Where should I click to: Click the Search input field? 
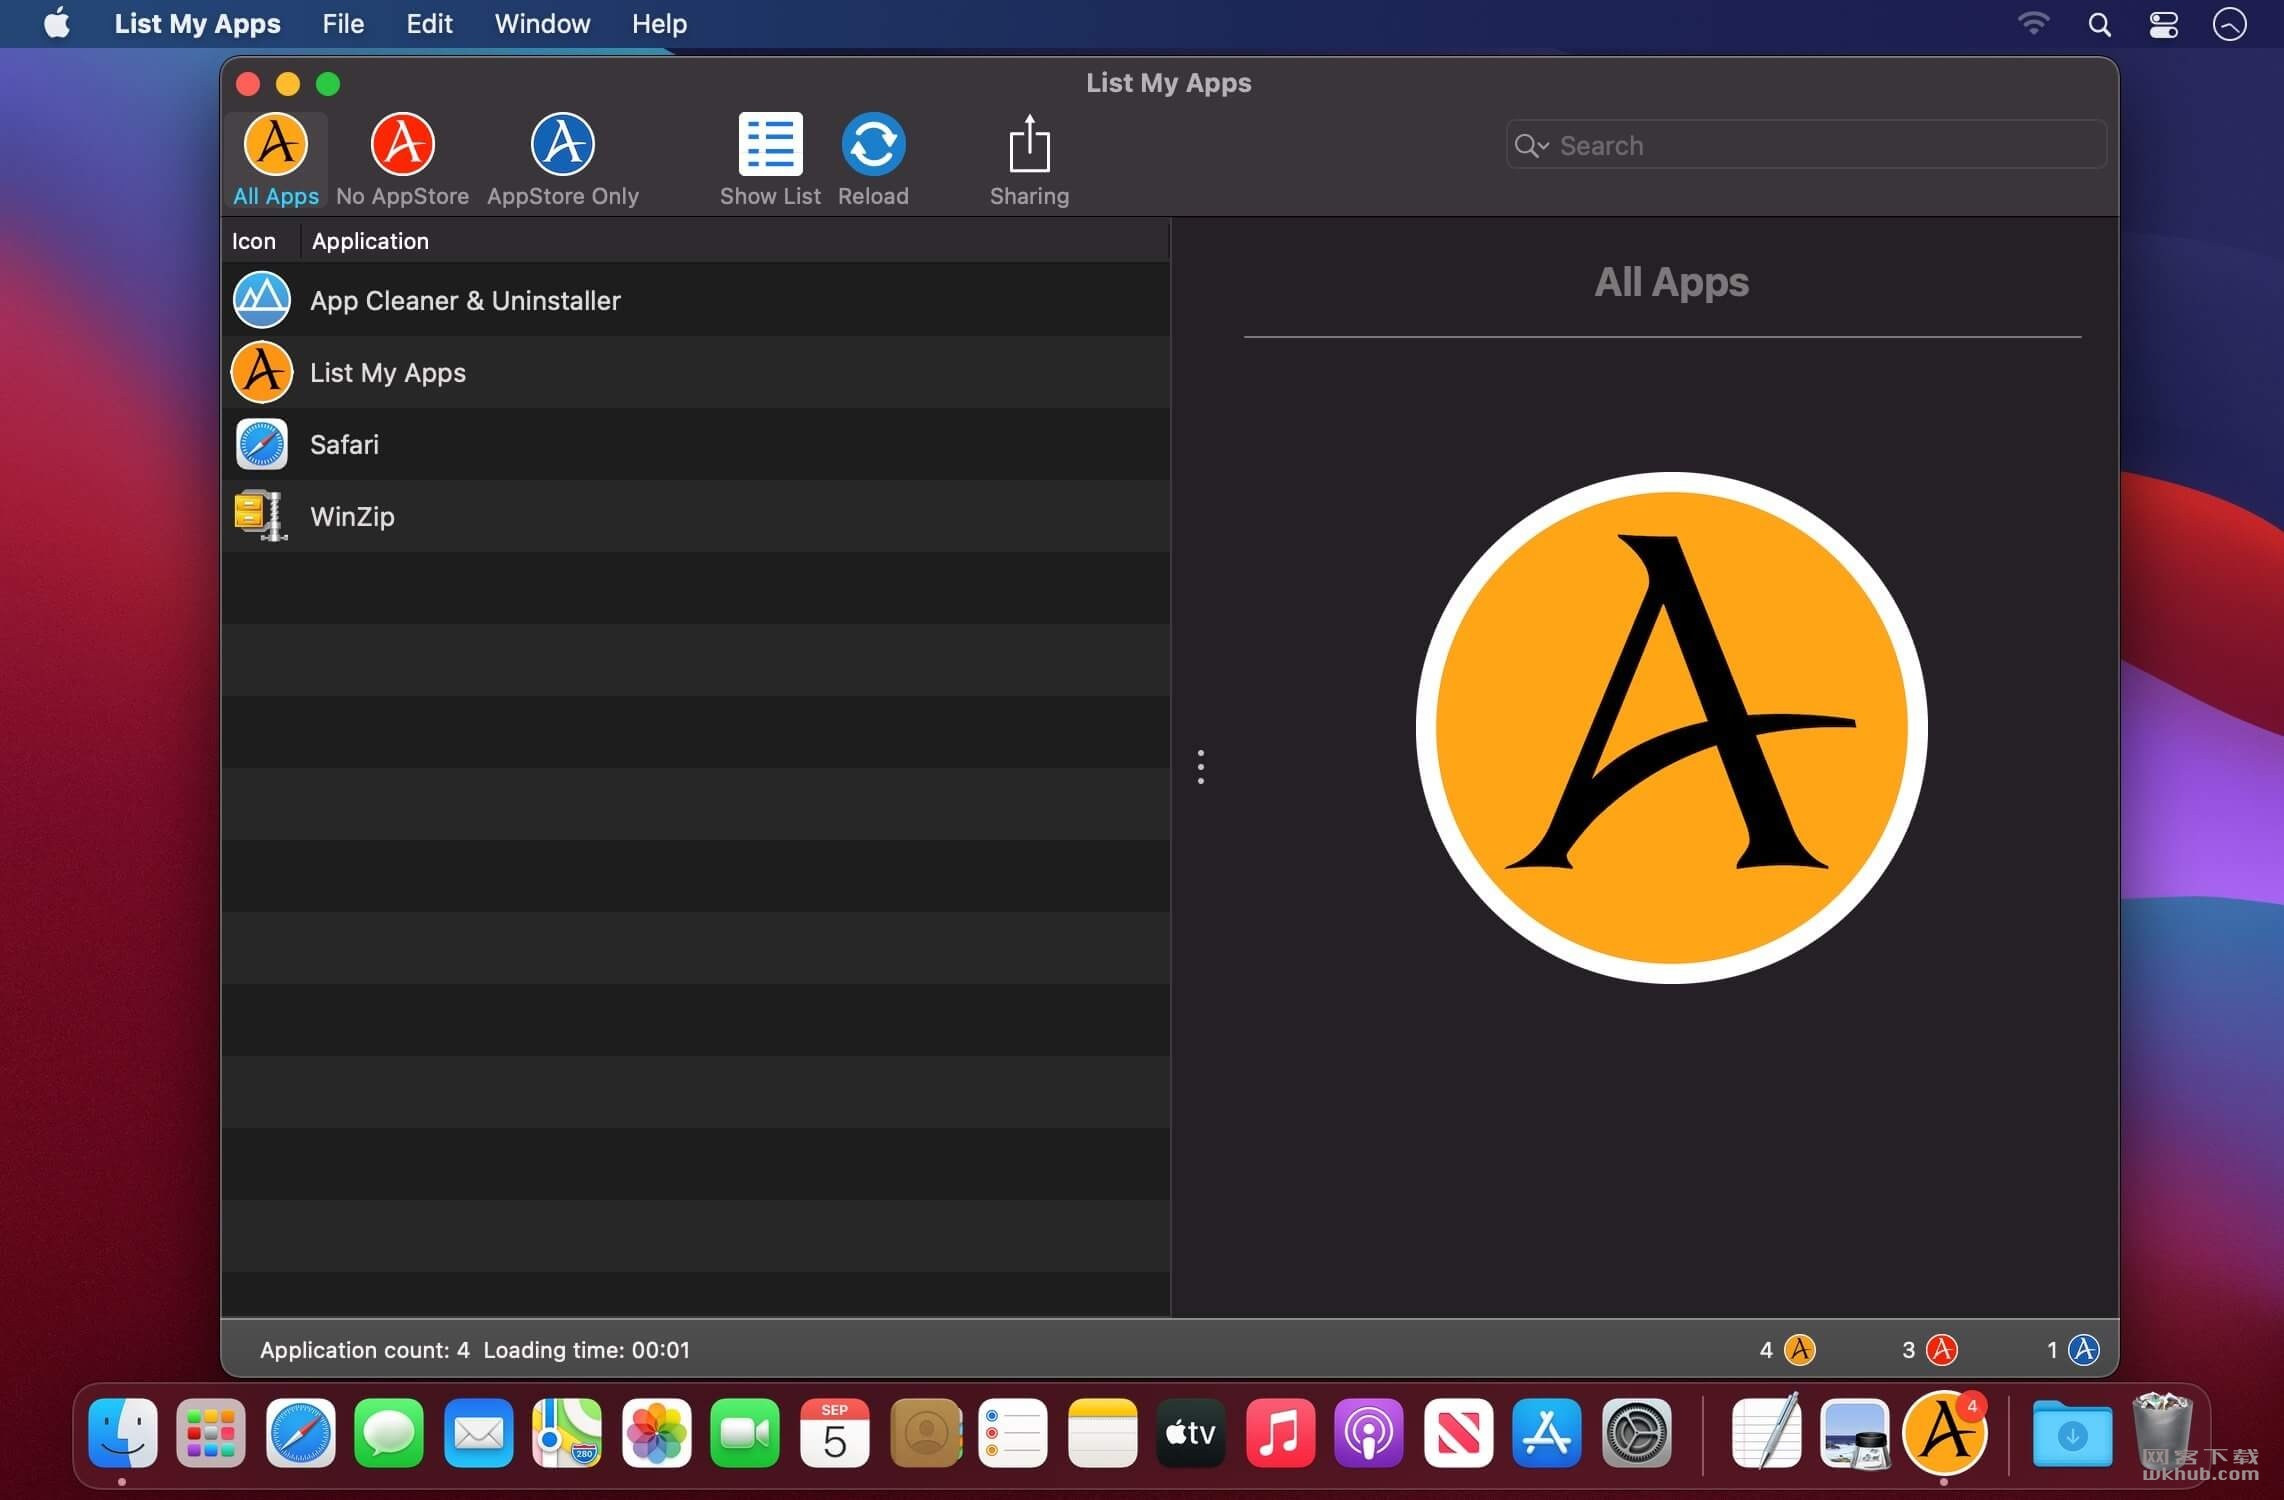click(x=1806, y=146)
